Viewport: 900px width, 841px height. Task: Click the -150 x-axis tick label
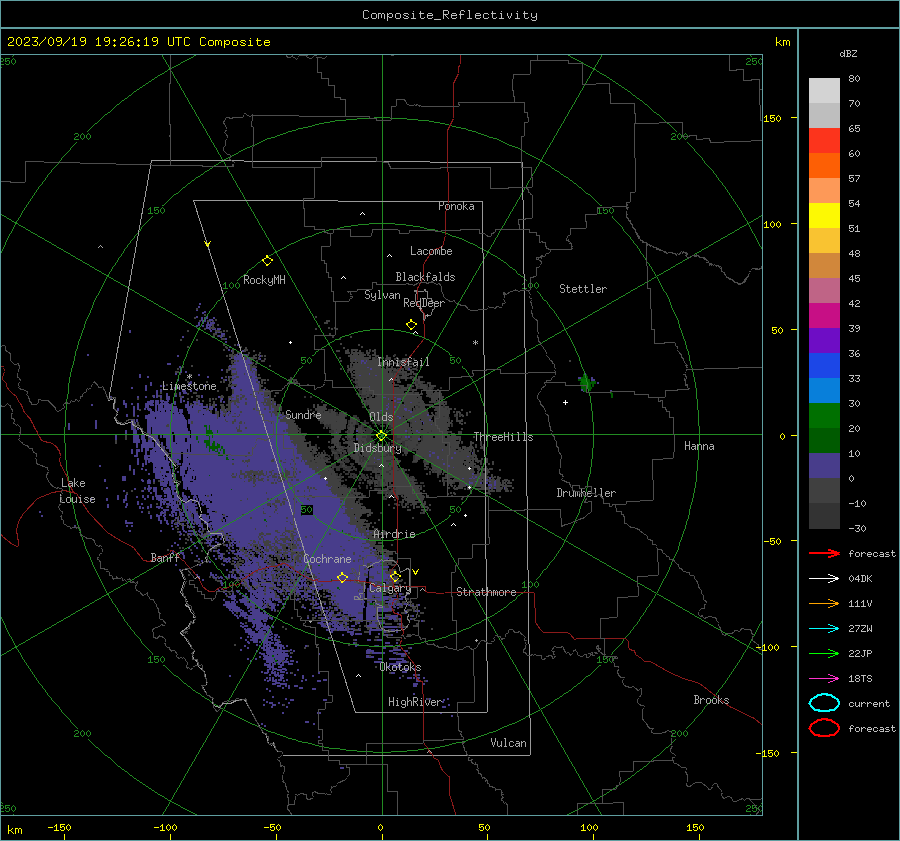tap(59, 828)
